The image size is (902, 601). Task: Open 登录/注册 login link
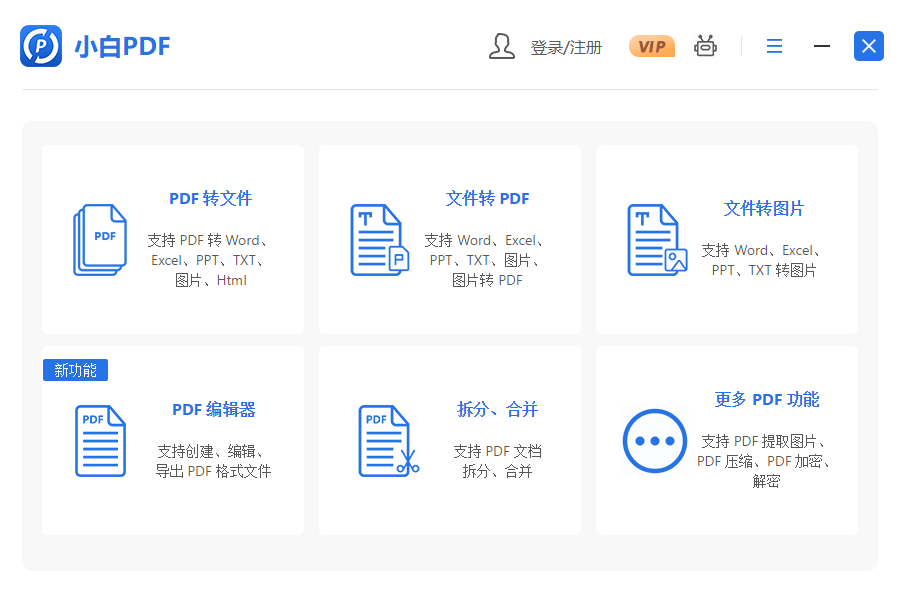566,47
